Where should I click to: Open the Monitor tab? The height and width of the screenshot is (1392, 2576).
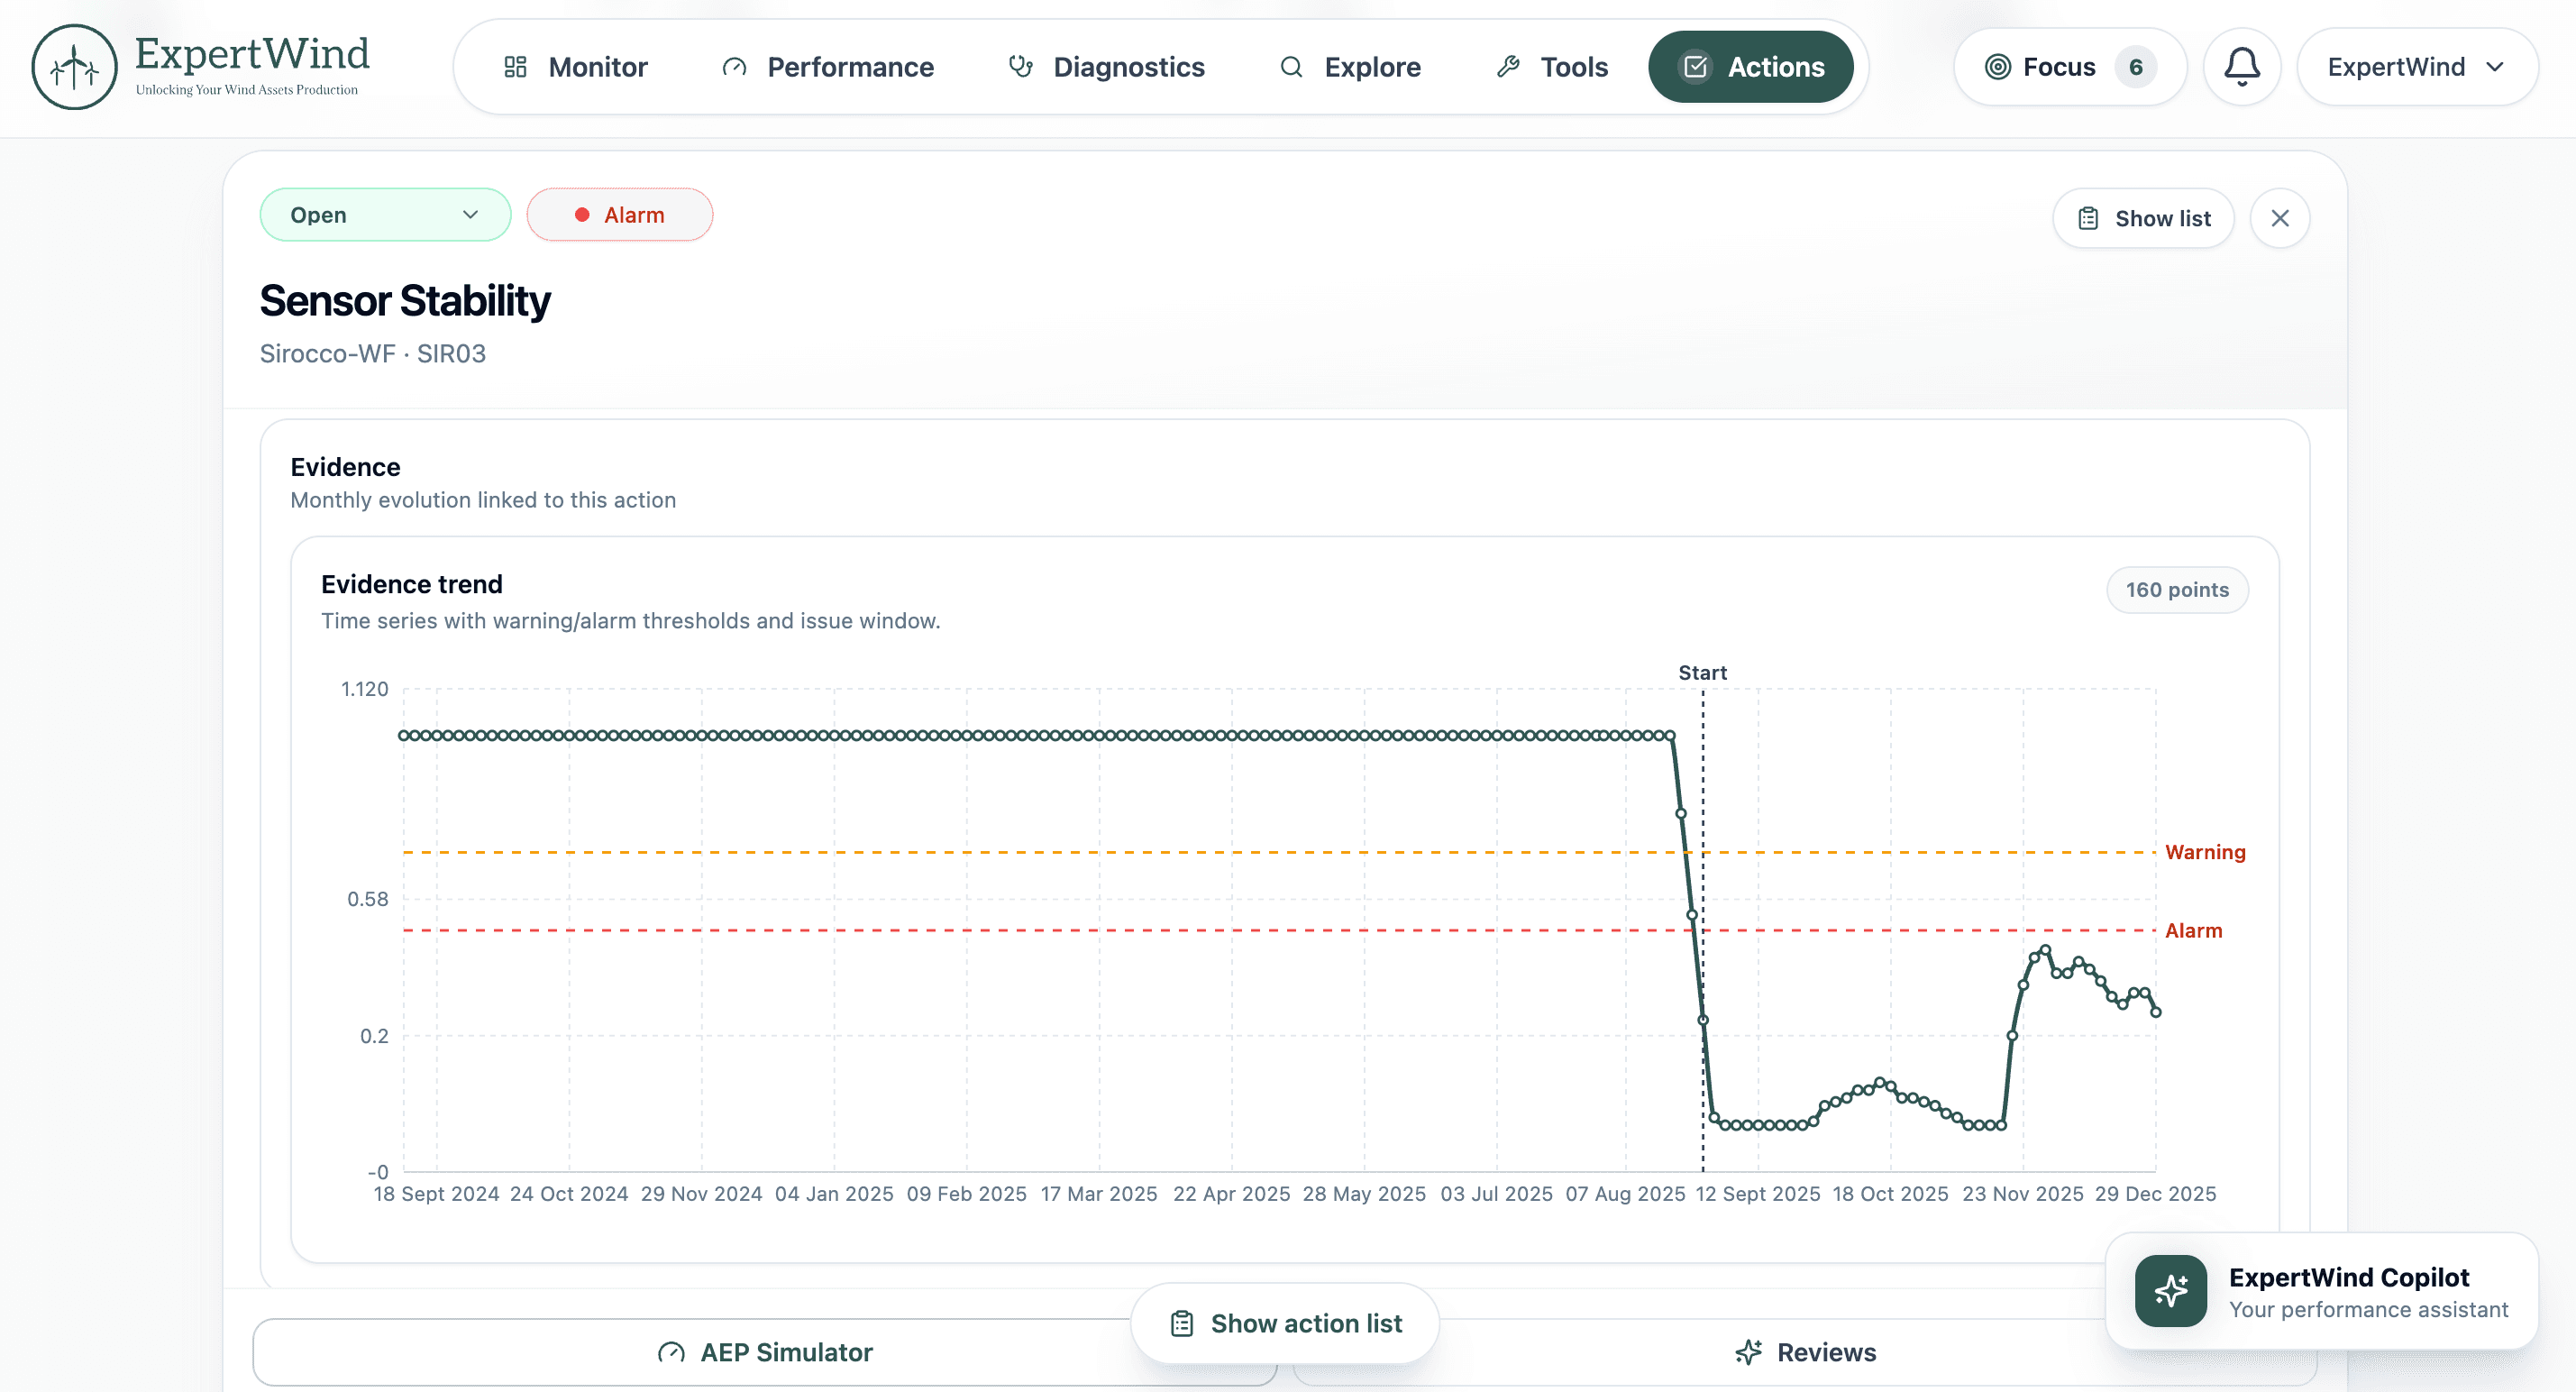pyautogui.click(x=575, y=67)
